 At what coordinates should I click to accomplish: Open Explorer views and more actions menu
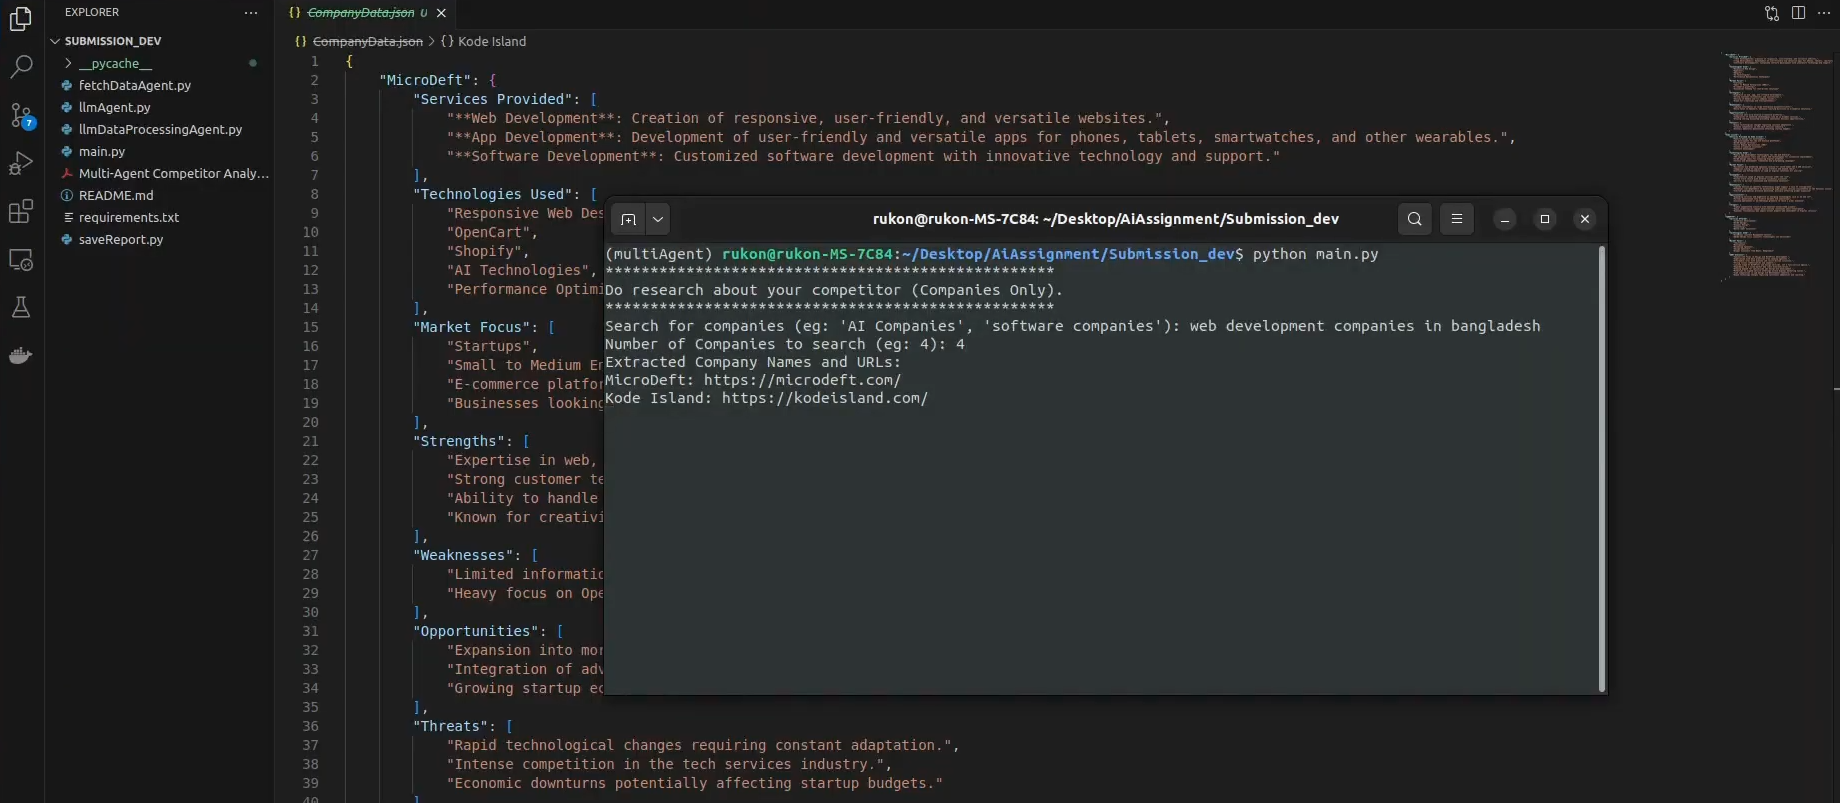251,13
